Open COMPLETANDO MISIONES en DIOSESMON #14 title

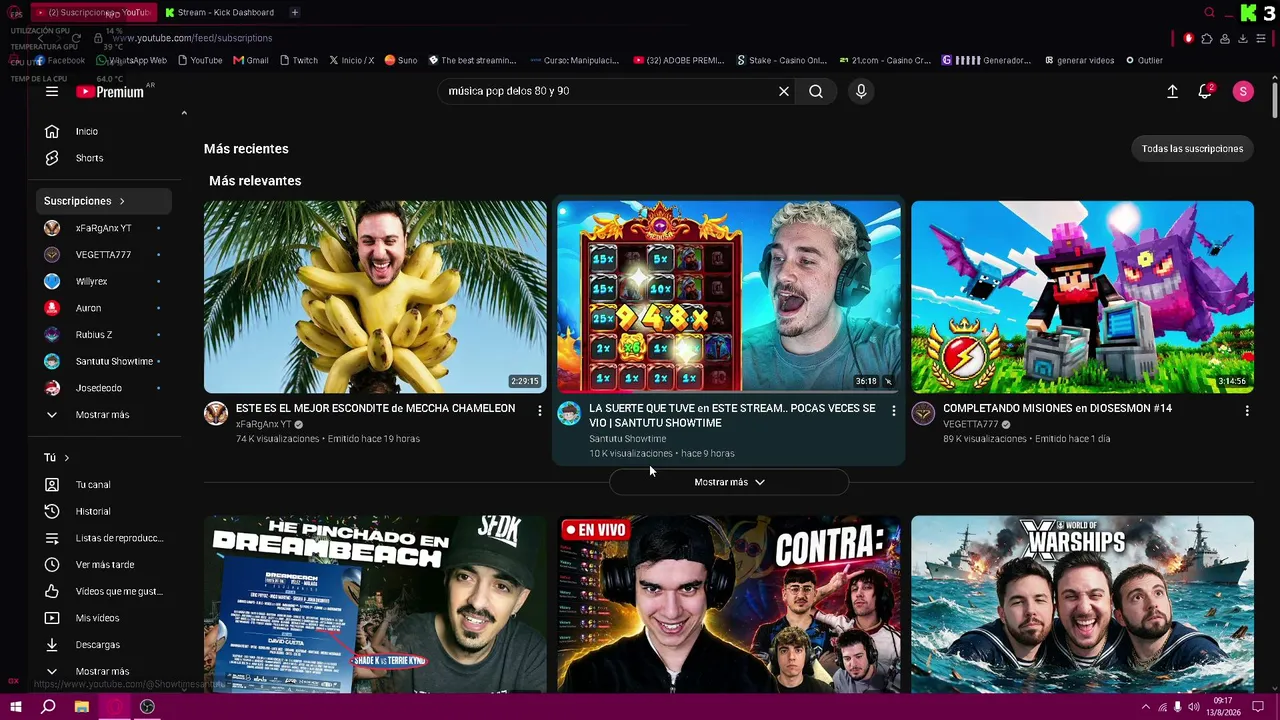click(1057, 408)
